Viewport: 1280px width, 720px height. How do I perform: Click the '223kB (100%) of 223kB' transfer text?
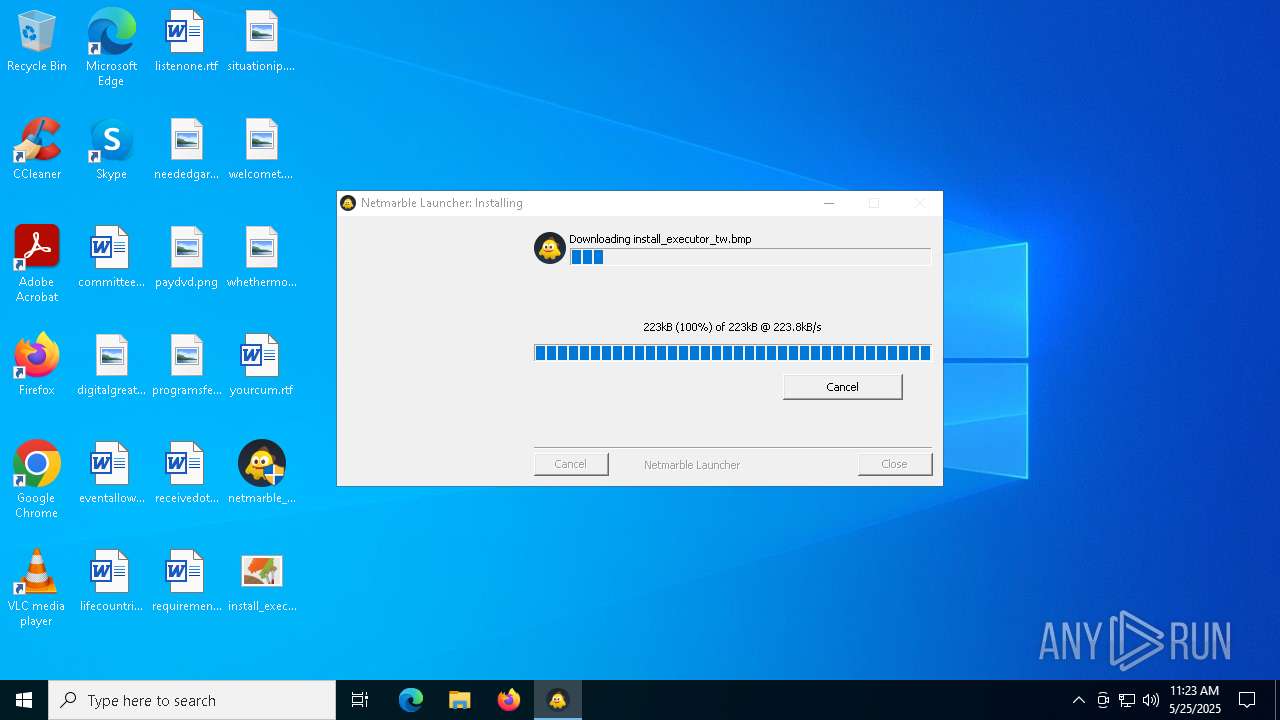tap(732, 327)
